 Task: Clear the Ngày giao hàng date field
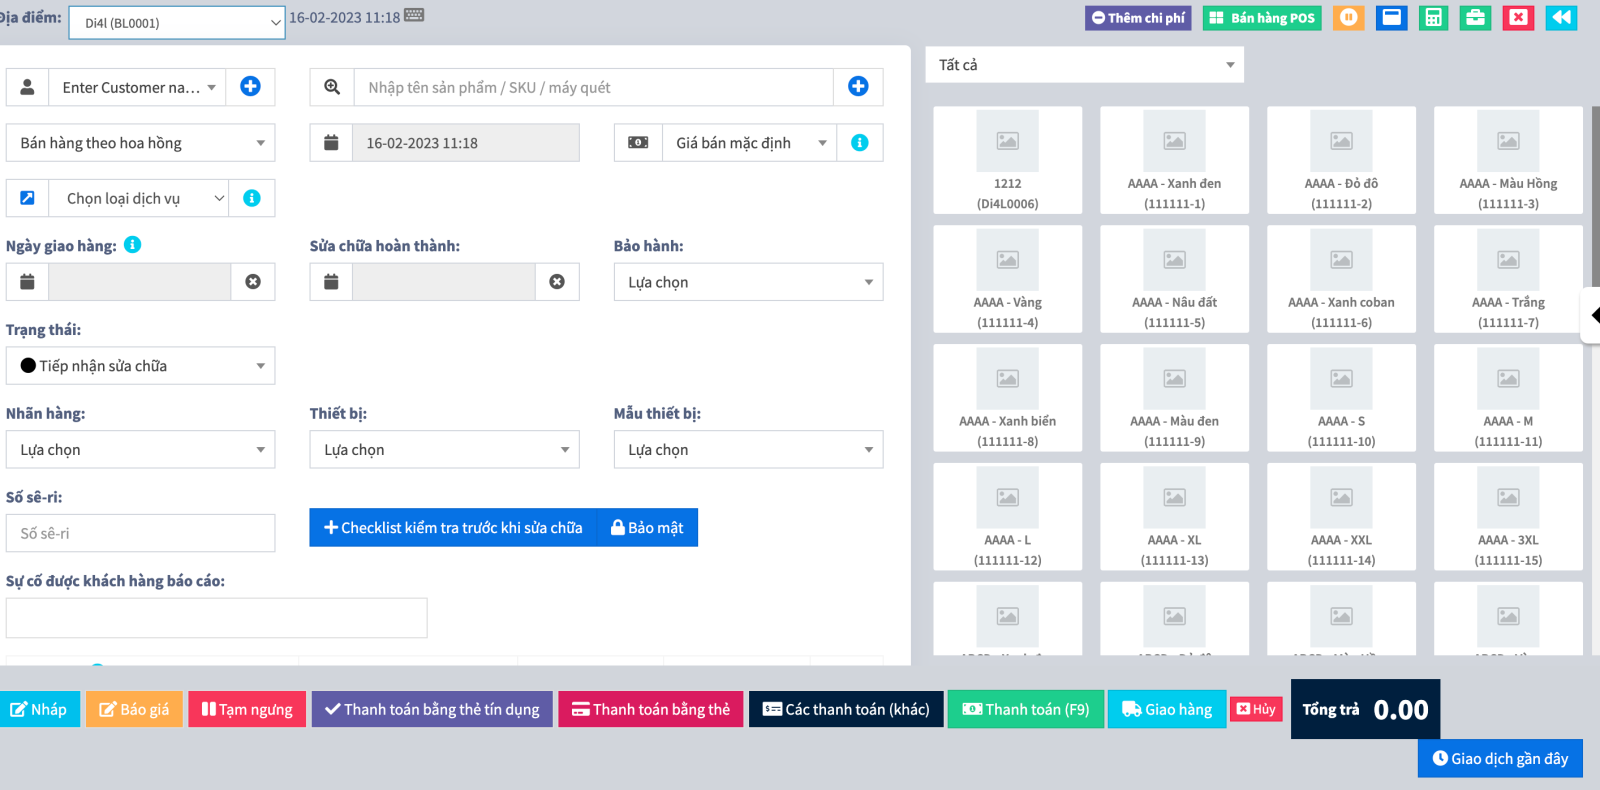[253, 282]
